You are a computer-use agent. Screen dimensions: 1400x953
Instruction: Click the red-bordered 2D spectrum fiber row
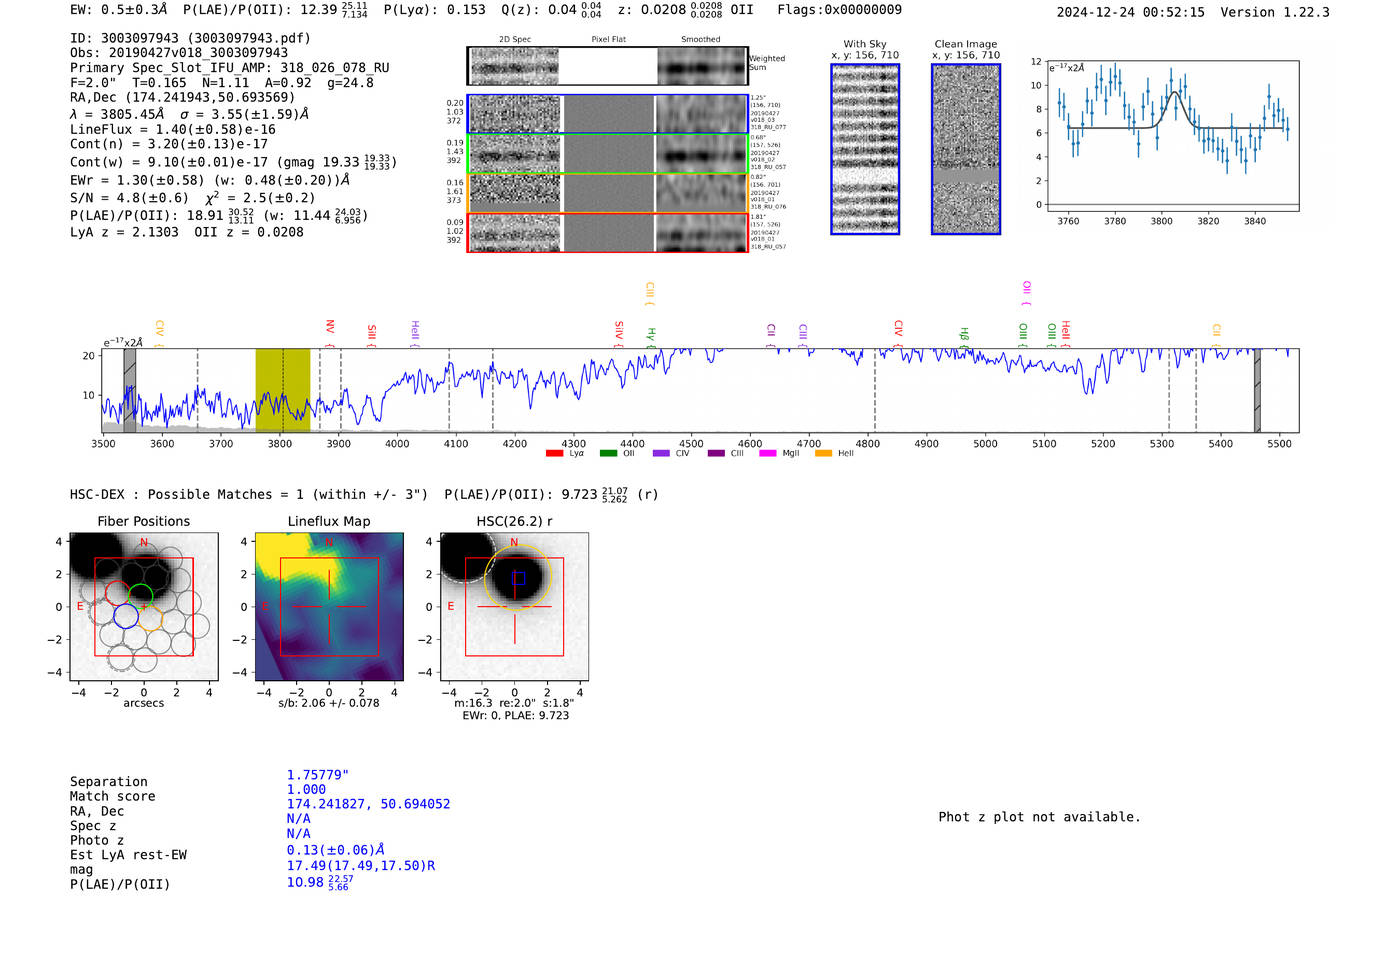click(x=607, y=233)
